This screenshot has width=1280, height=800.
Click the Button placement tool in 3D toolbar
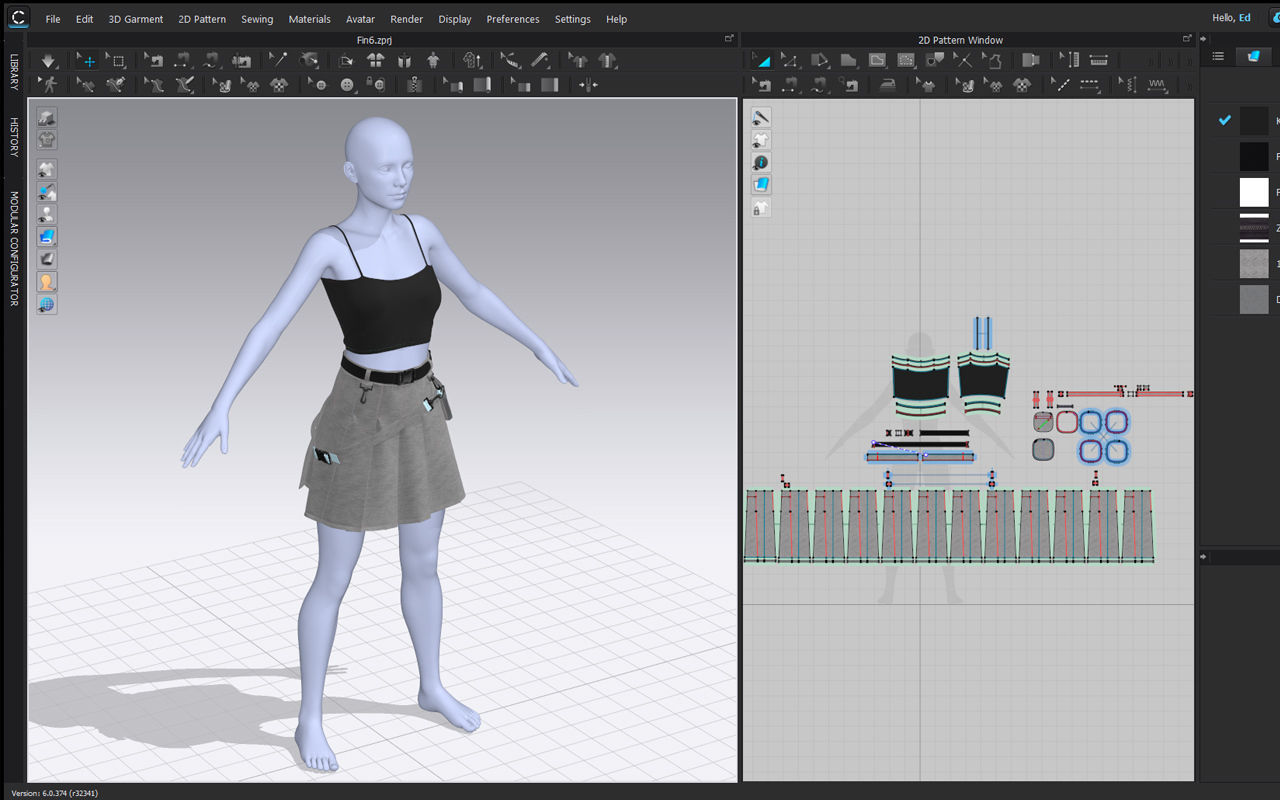pos(347,85)
